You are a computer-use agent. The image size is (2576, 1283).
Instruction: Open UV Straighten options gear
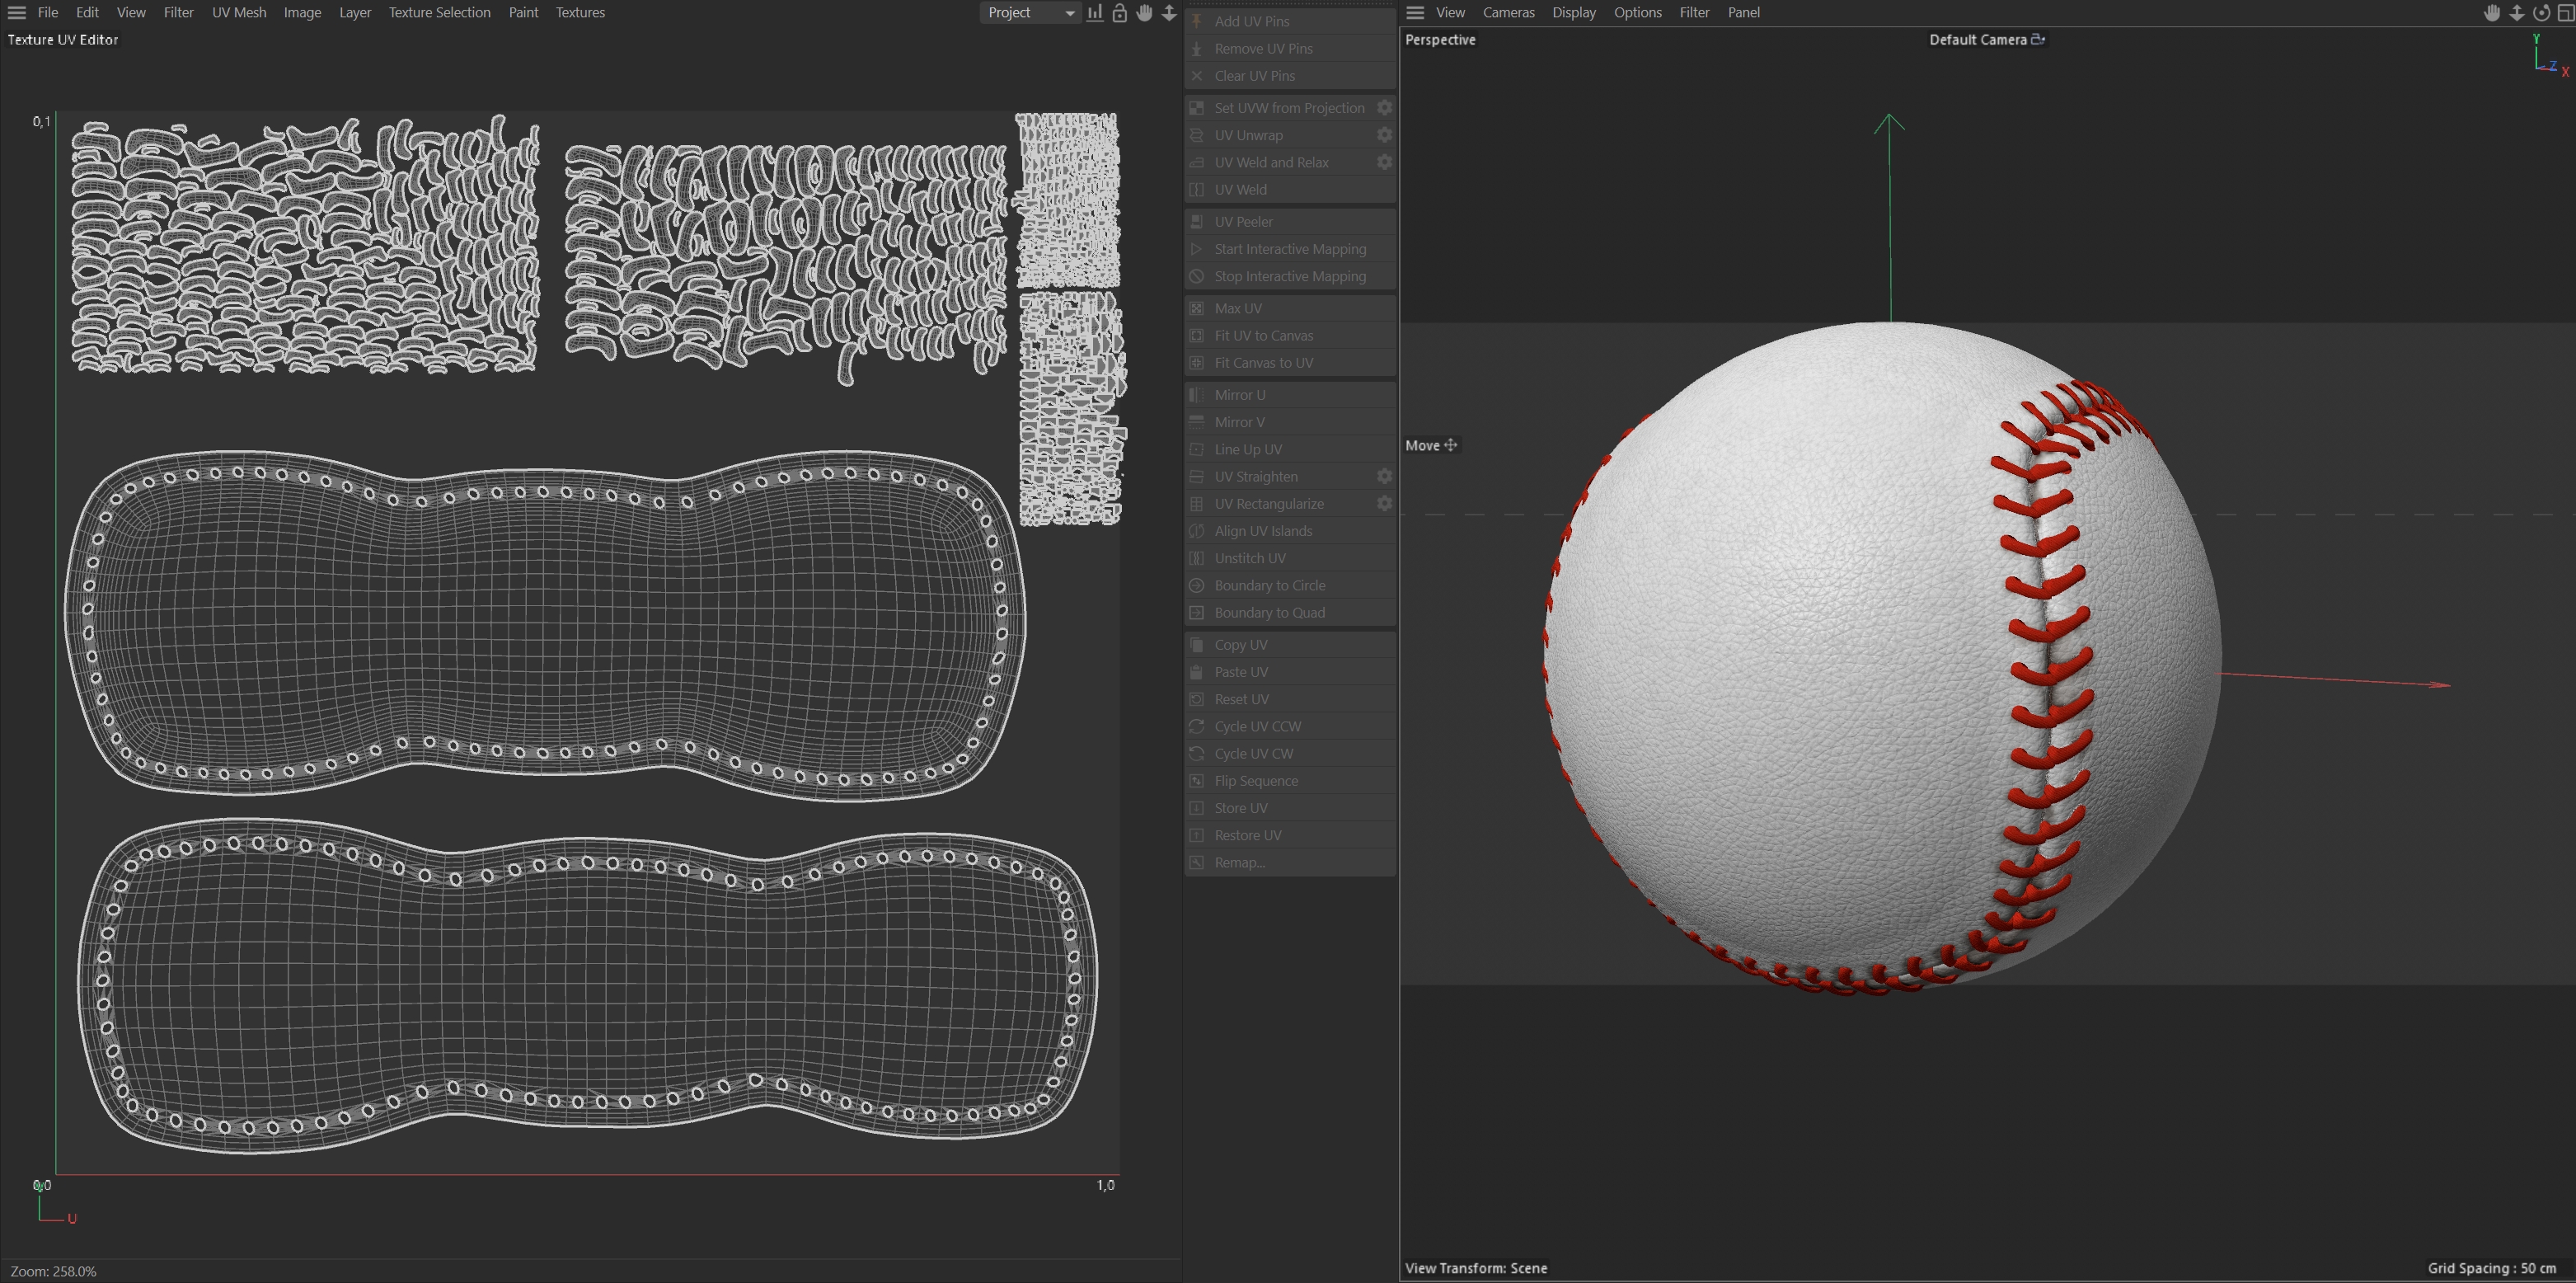point(1384,477)
